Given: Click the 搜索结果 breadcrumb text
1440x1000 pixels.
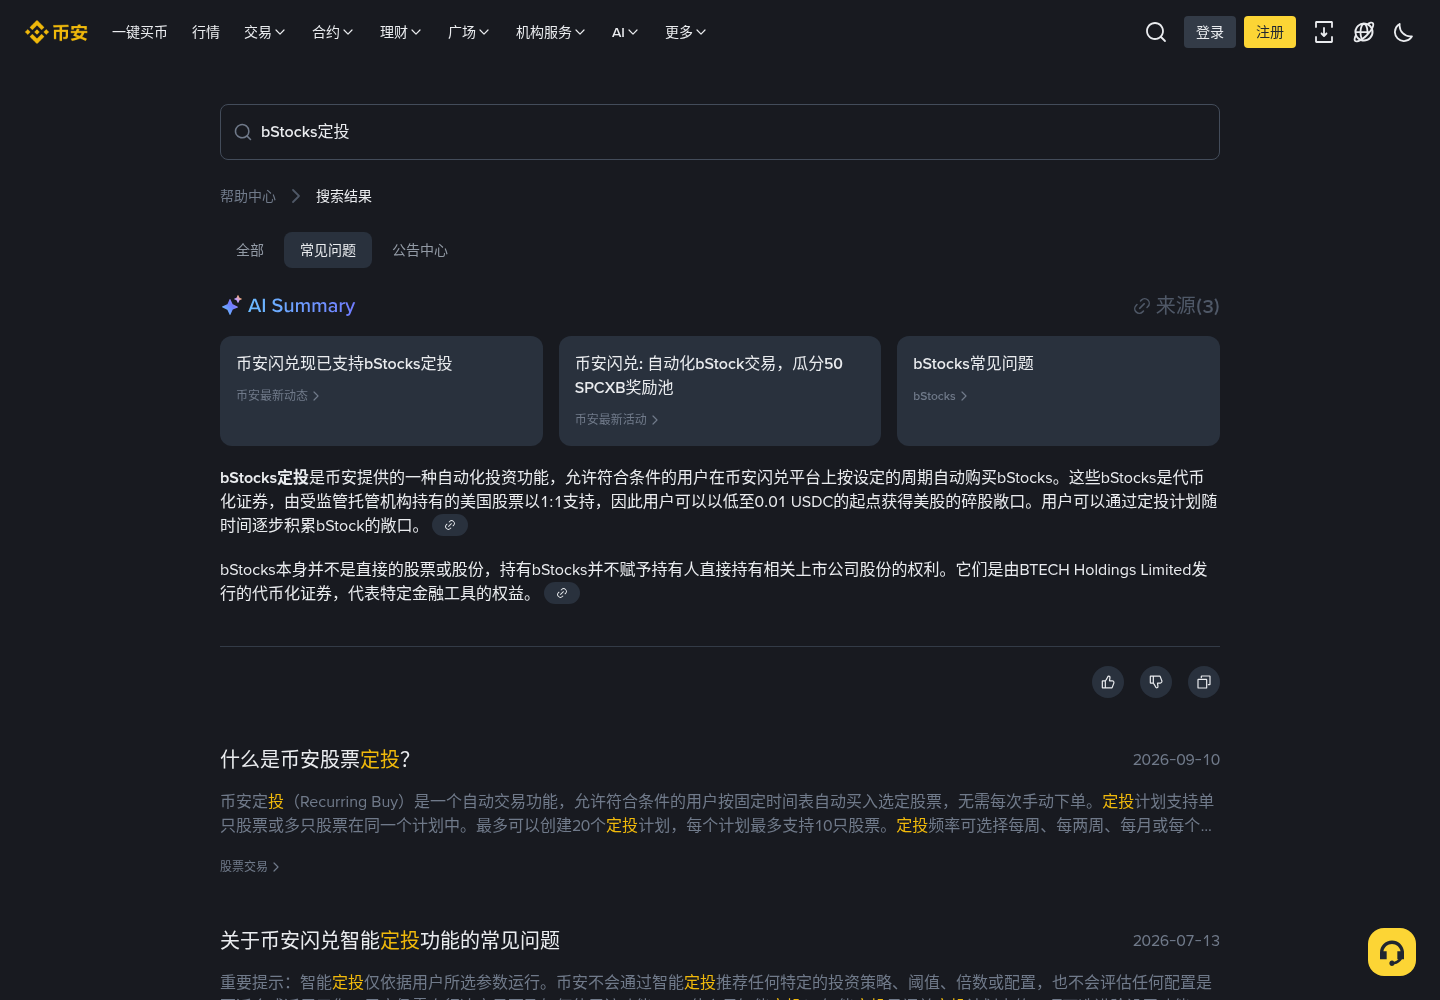Looking at the screenshot, I should (x=344, y=196).
